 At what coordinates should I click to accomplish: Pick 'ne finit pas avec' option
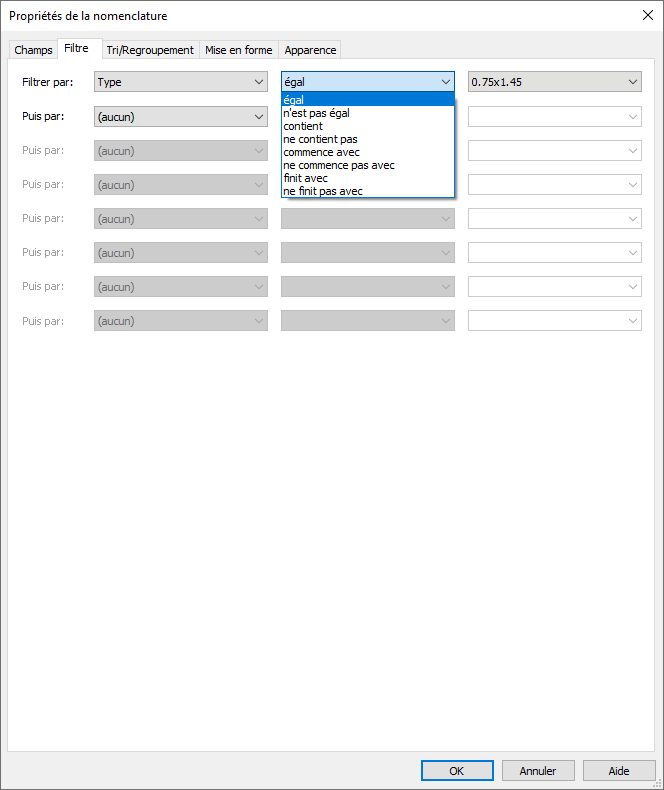[323, 191]
